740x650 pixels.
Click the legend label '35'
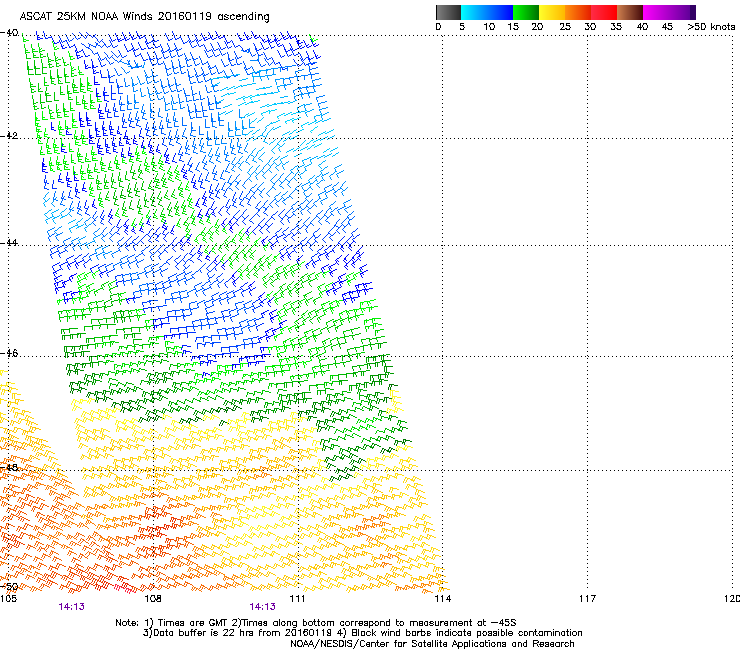[616, 27]
